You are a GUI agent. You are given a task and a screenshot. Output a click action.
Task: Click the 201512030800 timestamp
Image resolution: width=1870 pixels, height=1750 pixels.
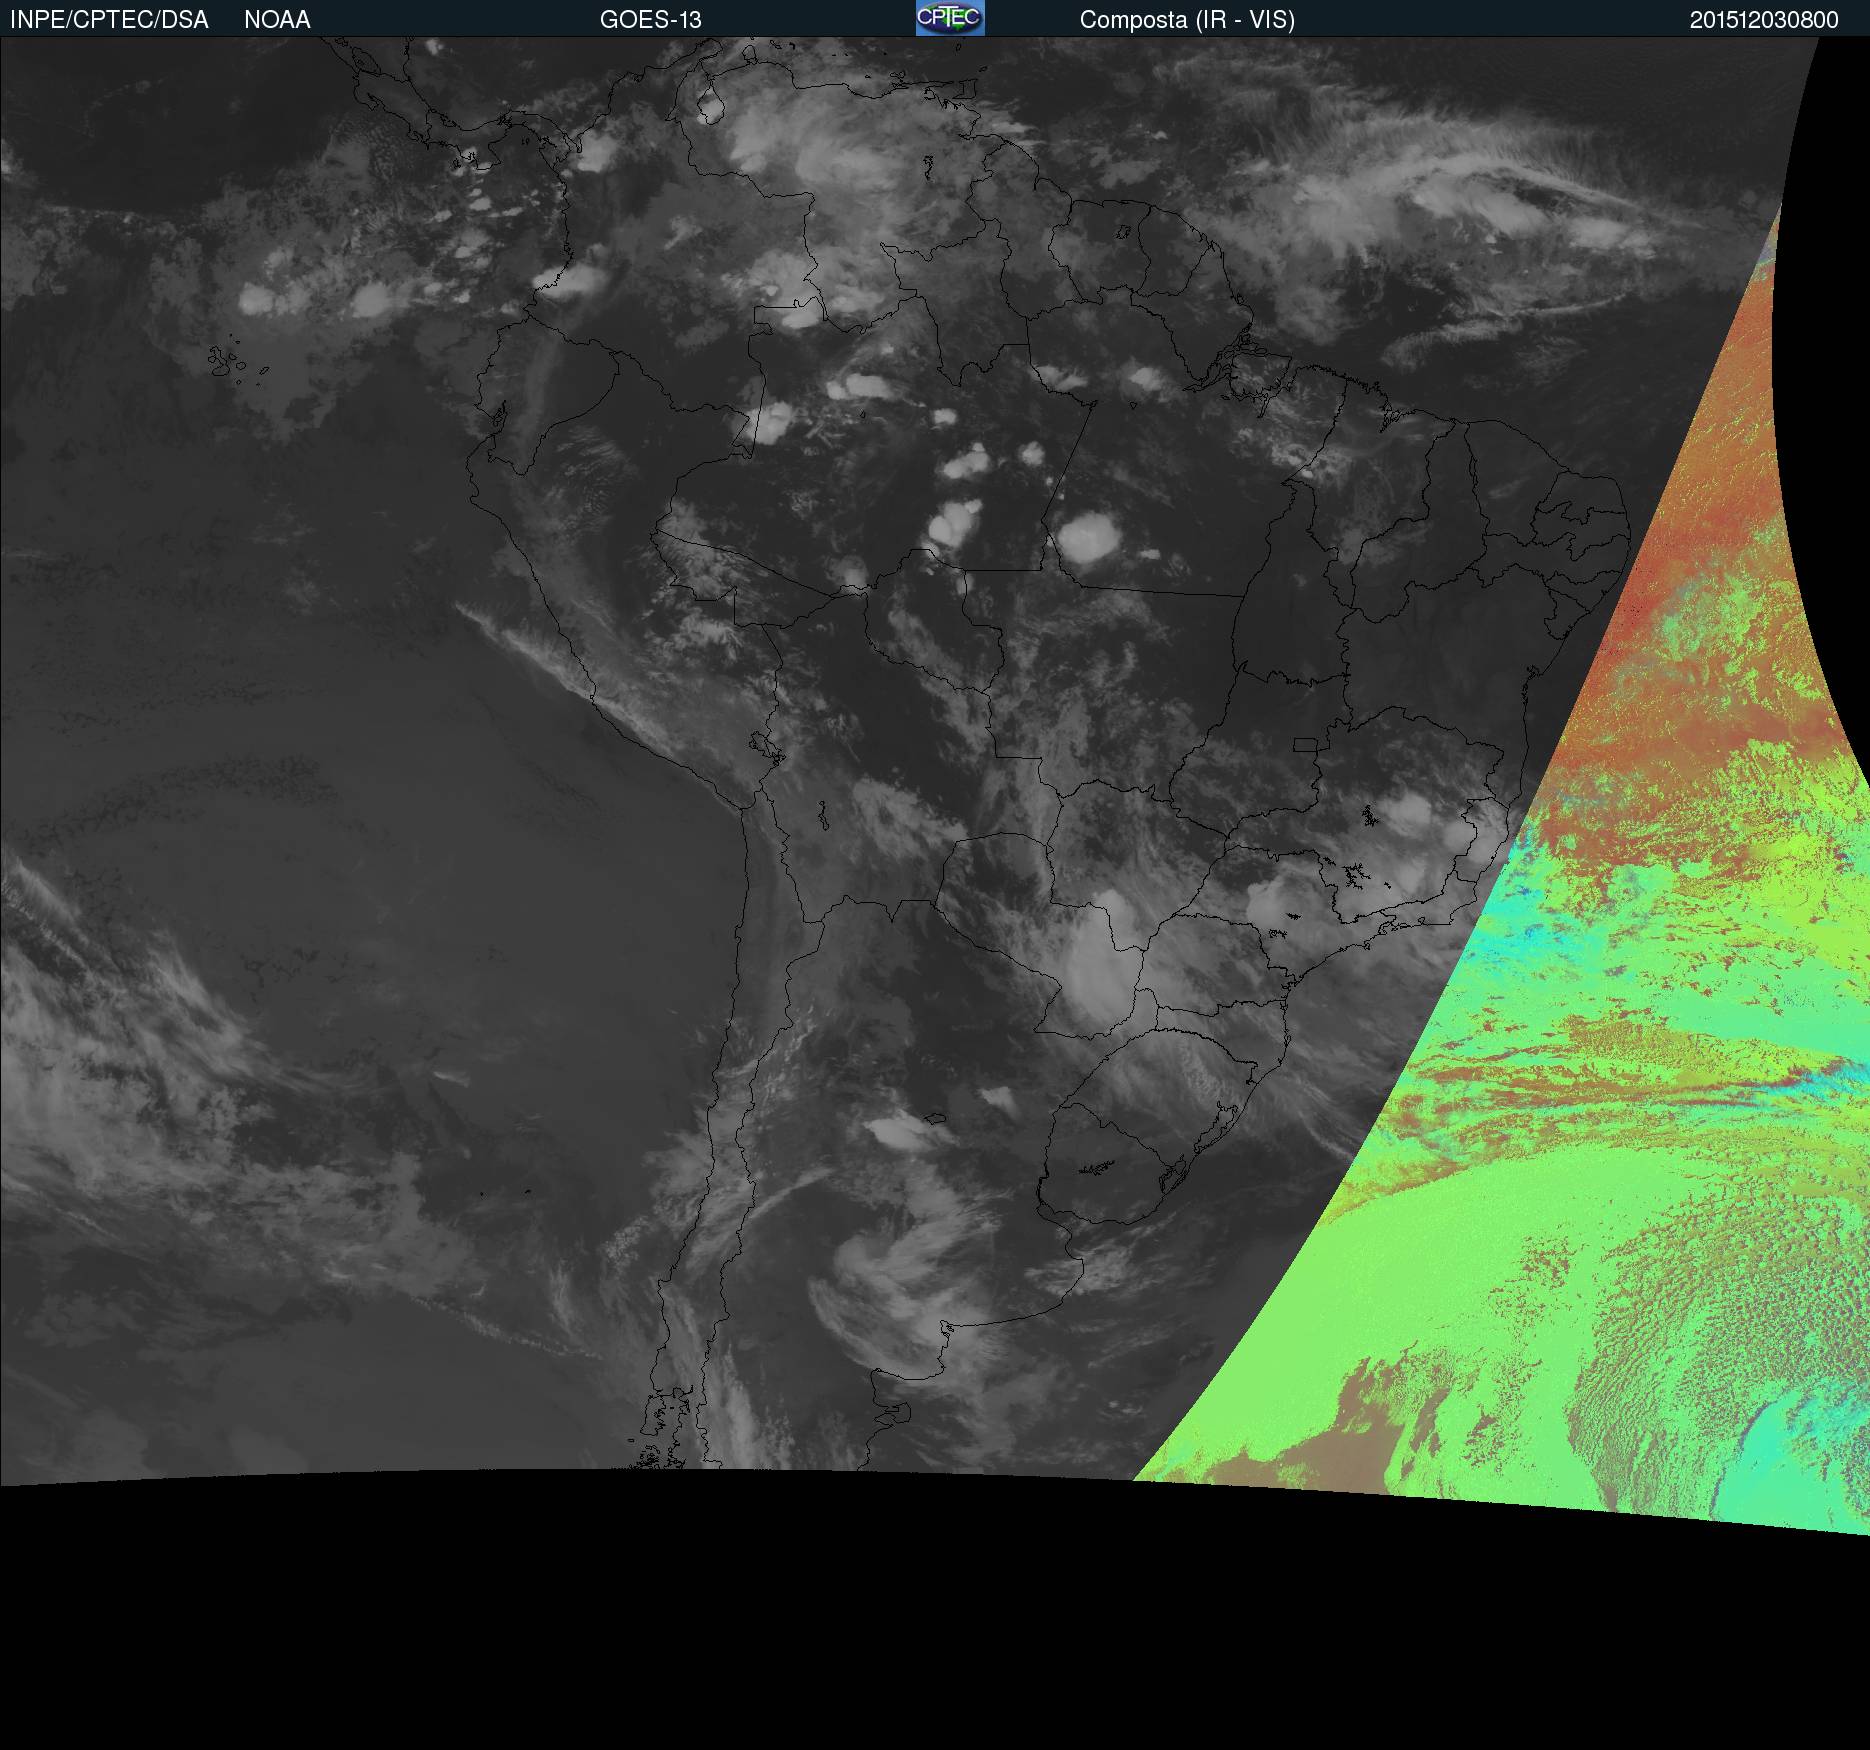point(1764,20)
